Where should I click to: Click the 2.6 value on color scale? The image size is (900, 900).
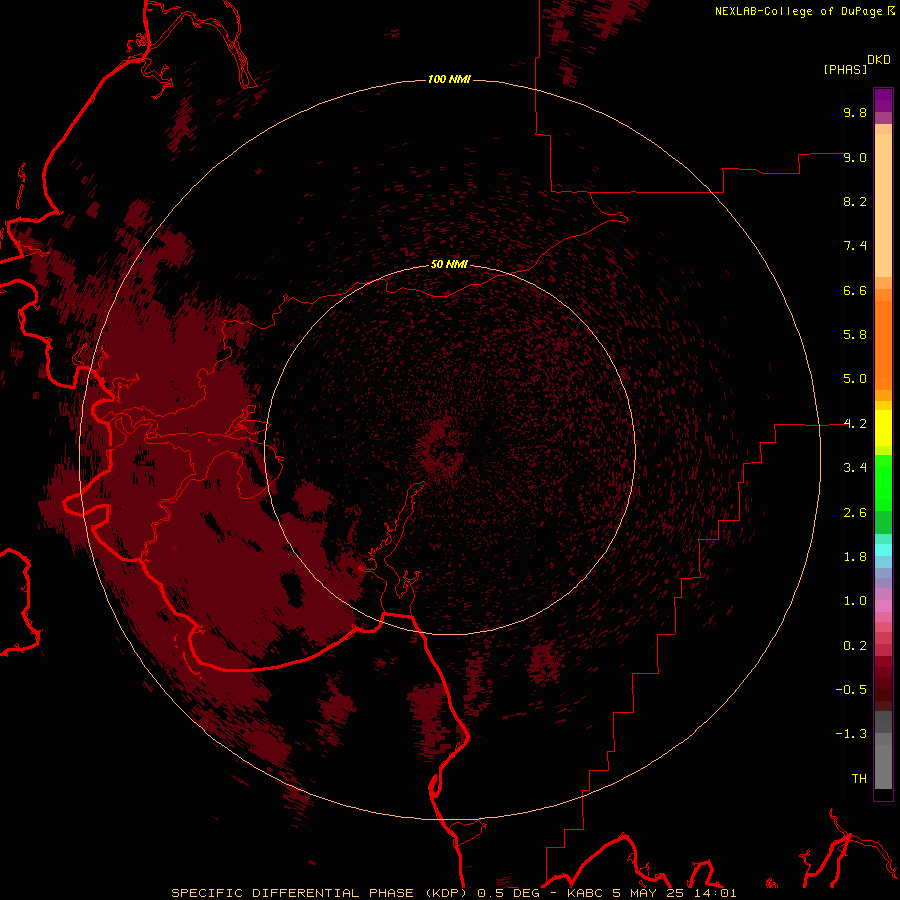coord(855,513)
